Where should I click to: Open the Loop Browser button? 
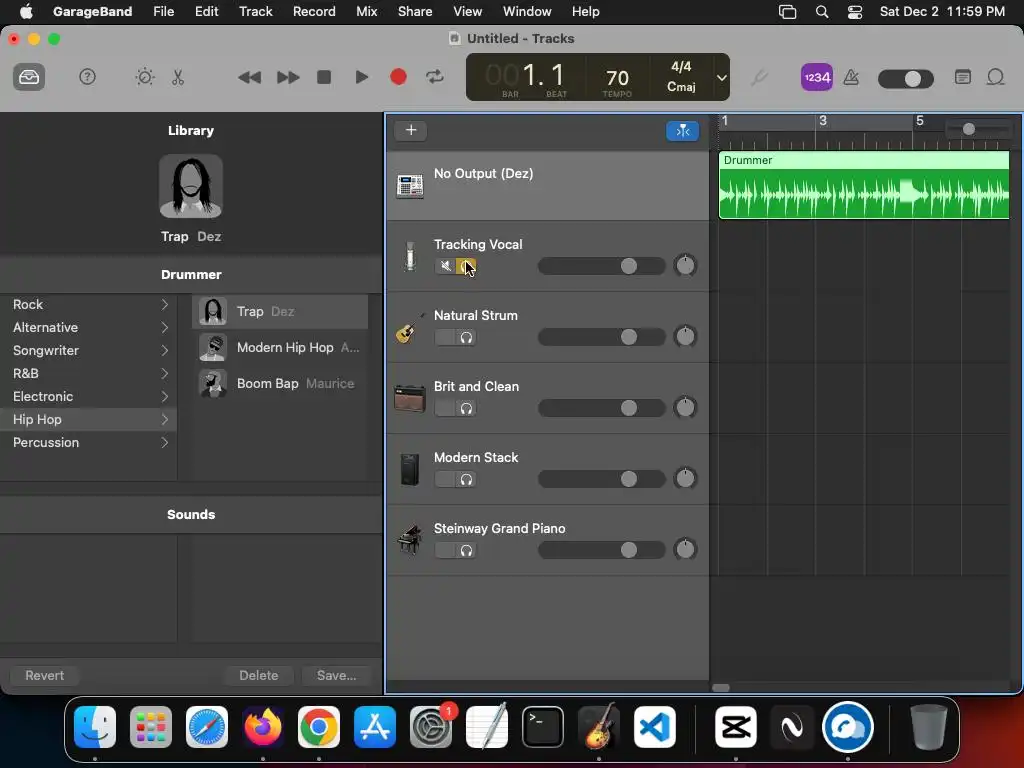995,77
